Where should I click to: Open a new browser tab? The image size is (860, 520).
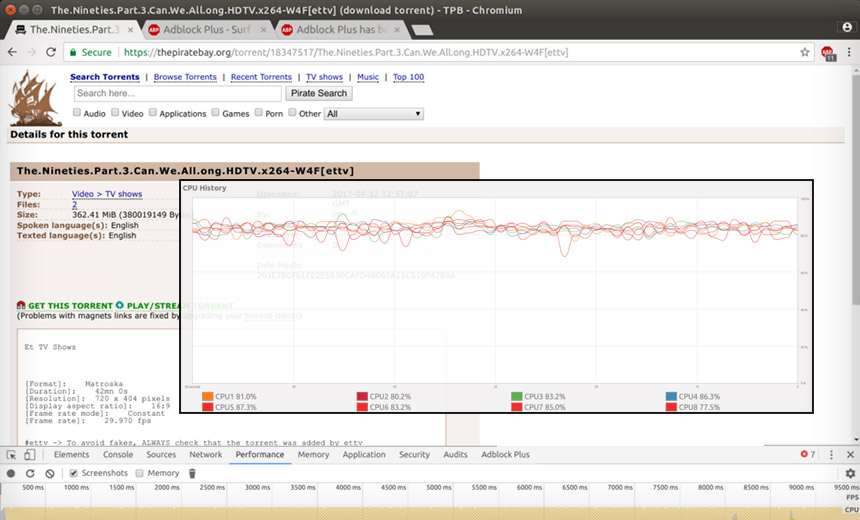(x=422, y=30)
